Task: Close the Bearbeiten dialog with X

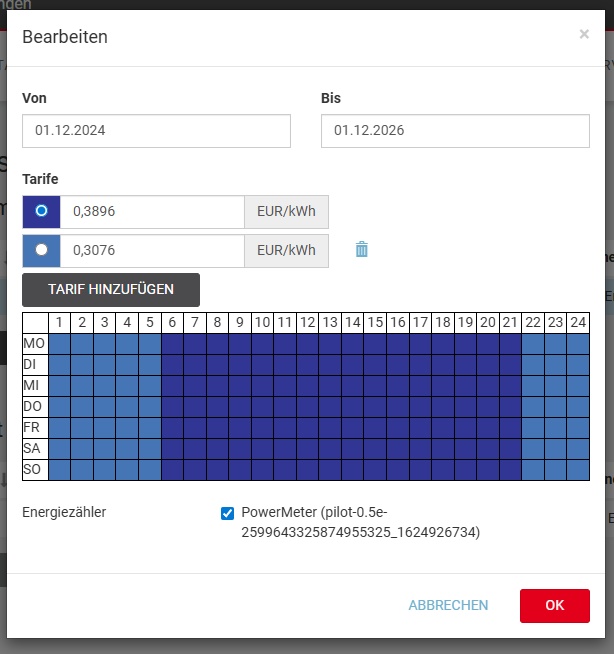Action: pos(584,35)
